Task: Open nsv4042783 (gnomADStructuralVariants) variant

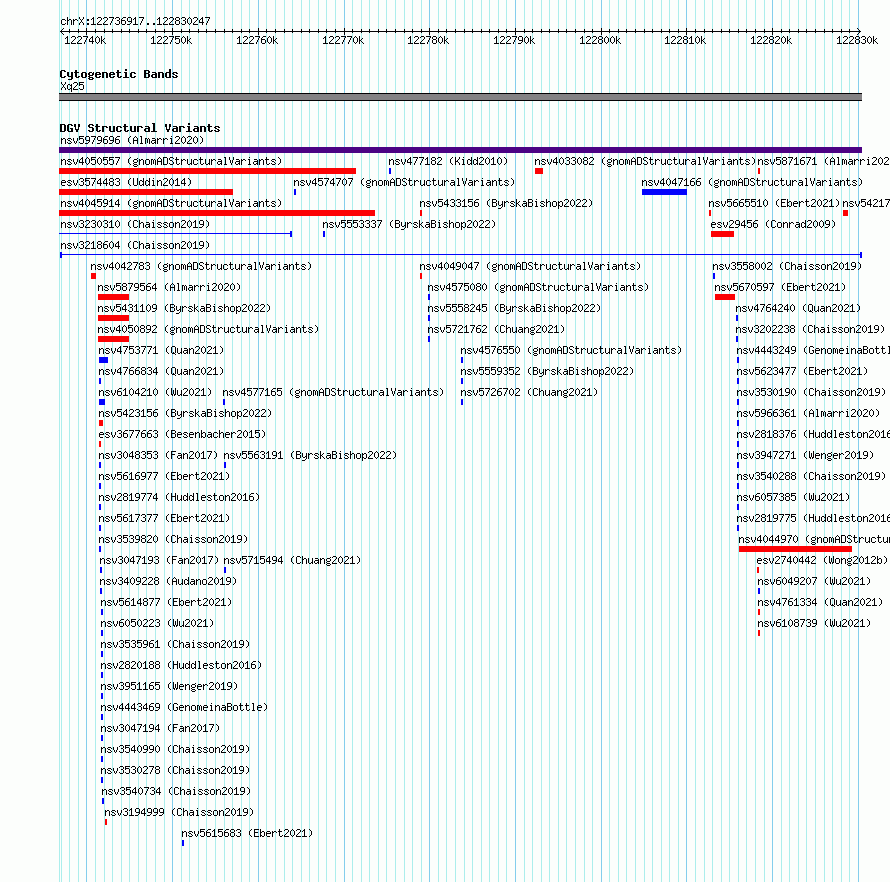Action: [x=201, y=266]
